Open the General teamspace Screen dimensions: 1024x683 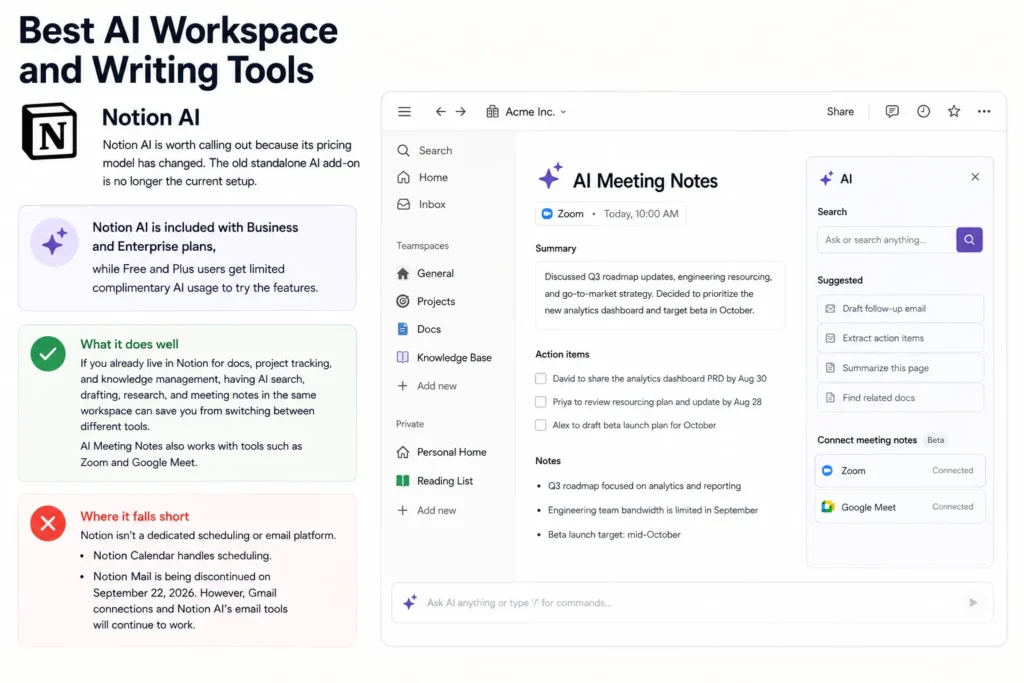425,274
